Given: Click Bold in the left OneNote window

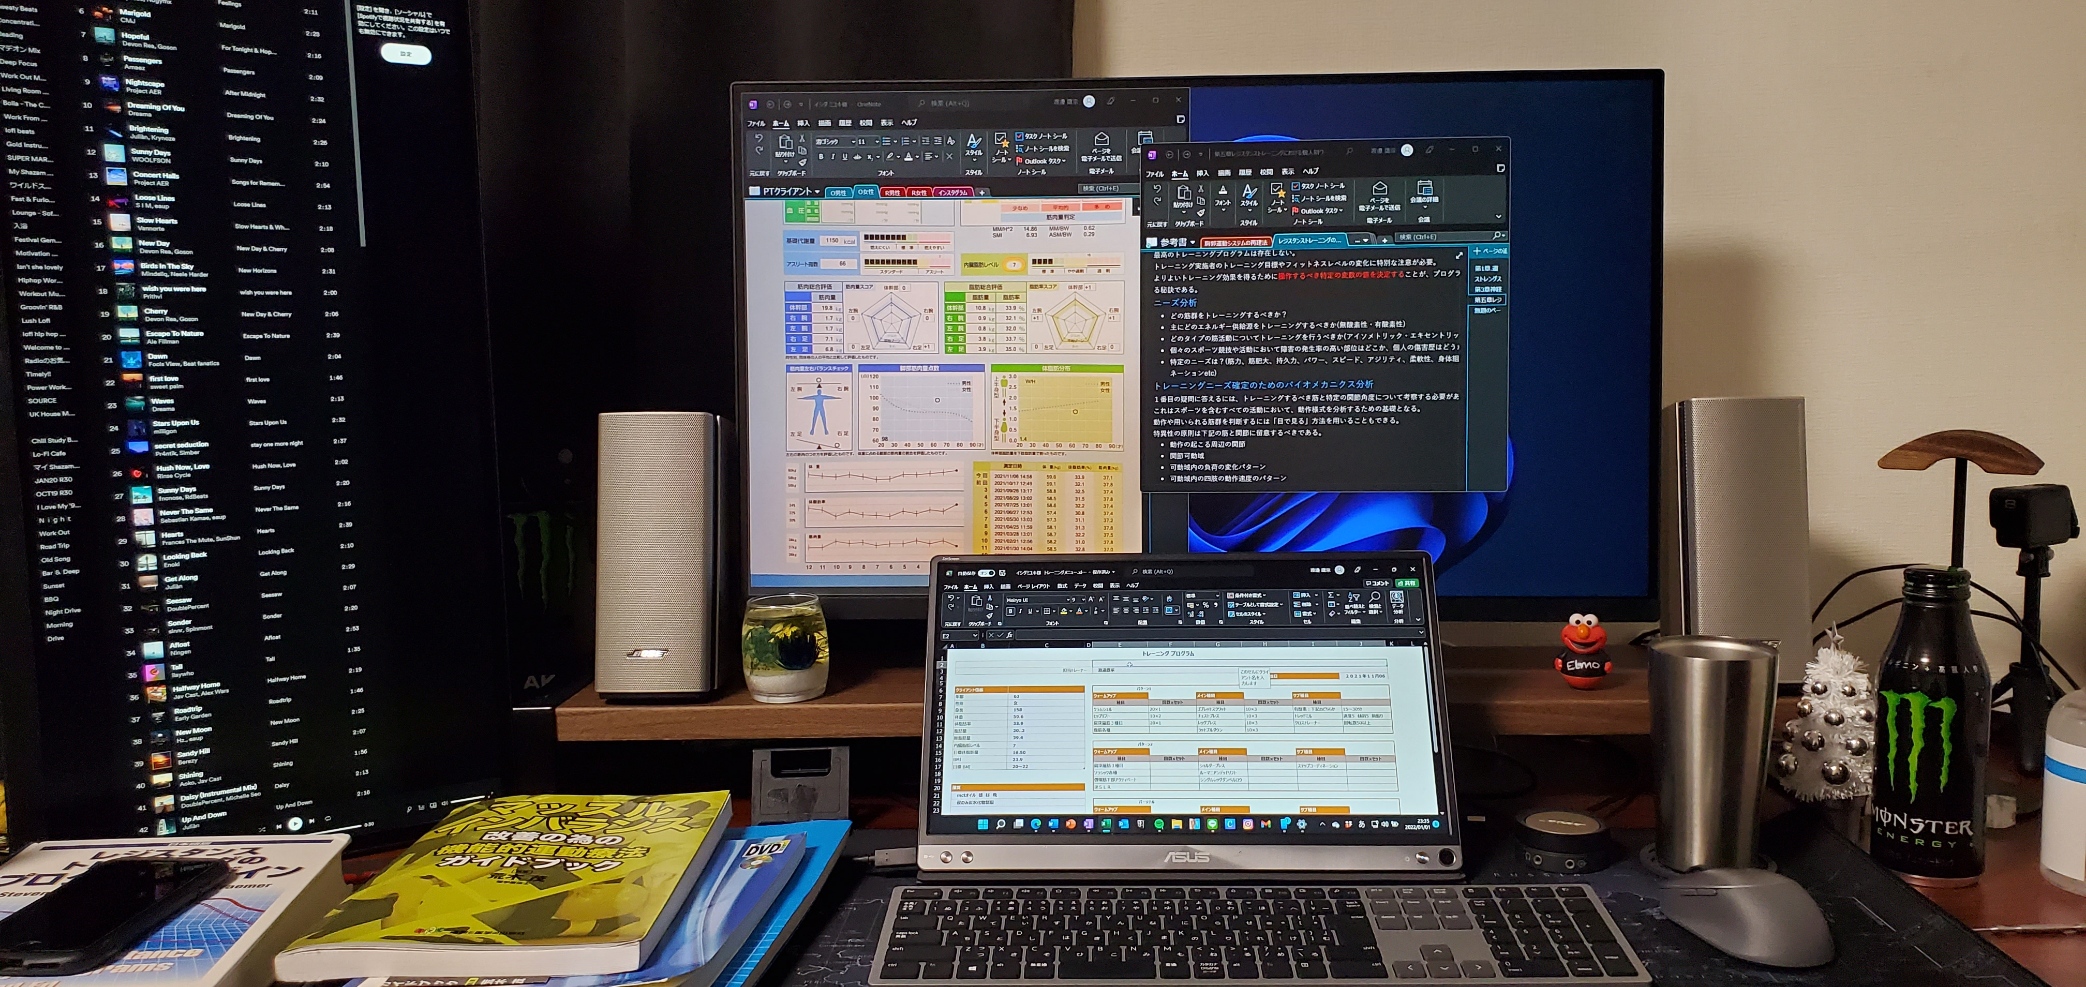Looking at the screenshot, I should (821, 156).
